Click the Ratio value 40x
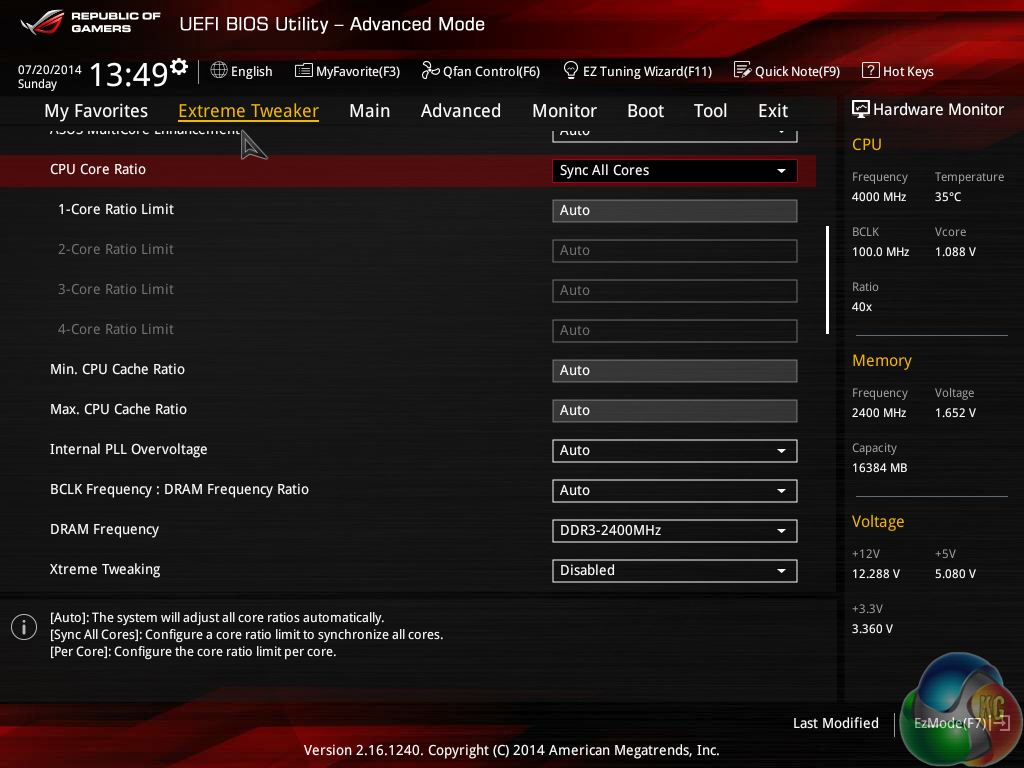This screenshot has height=768, width=1024. pos(862,306)
